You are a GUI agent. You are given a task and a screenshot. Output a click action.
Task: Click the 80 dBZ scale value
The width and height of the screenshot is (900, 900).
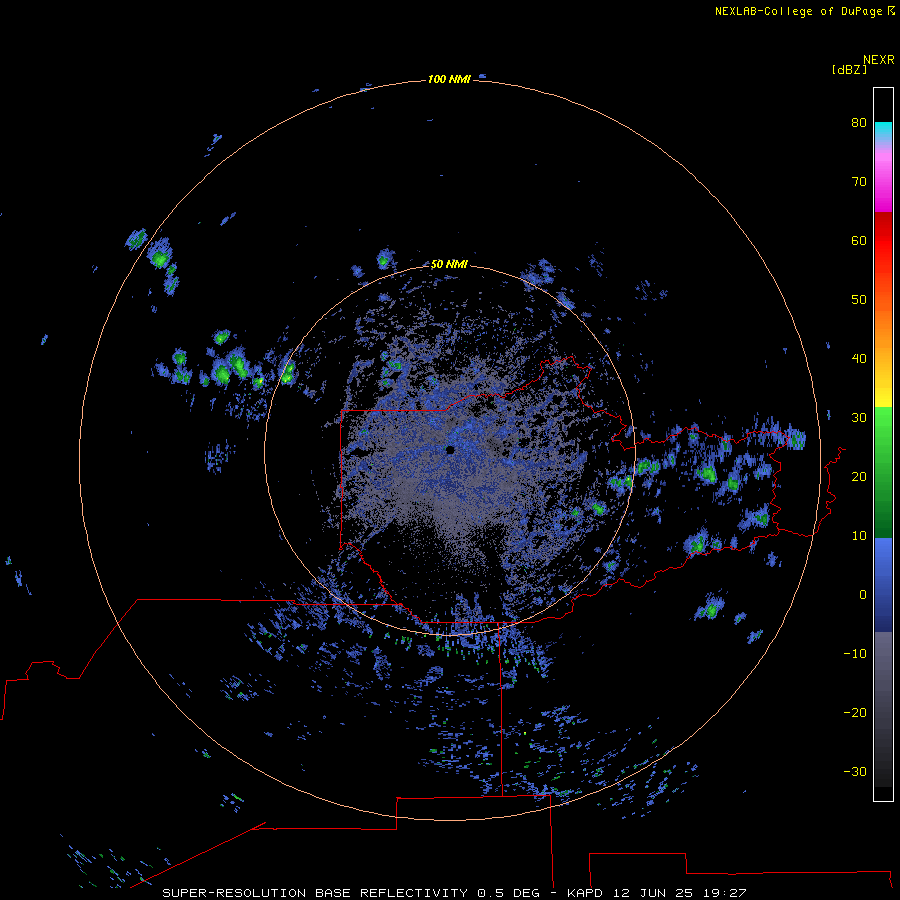[859, 122]
